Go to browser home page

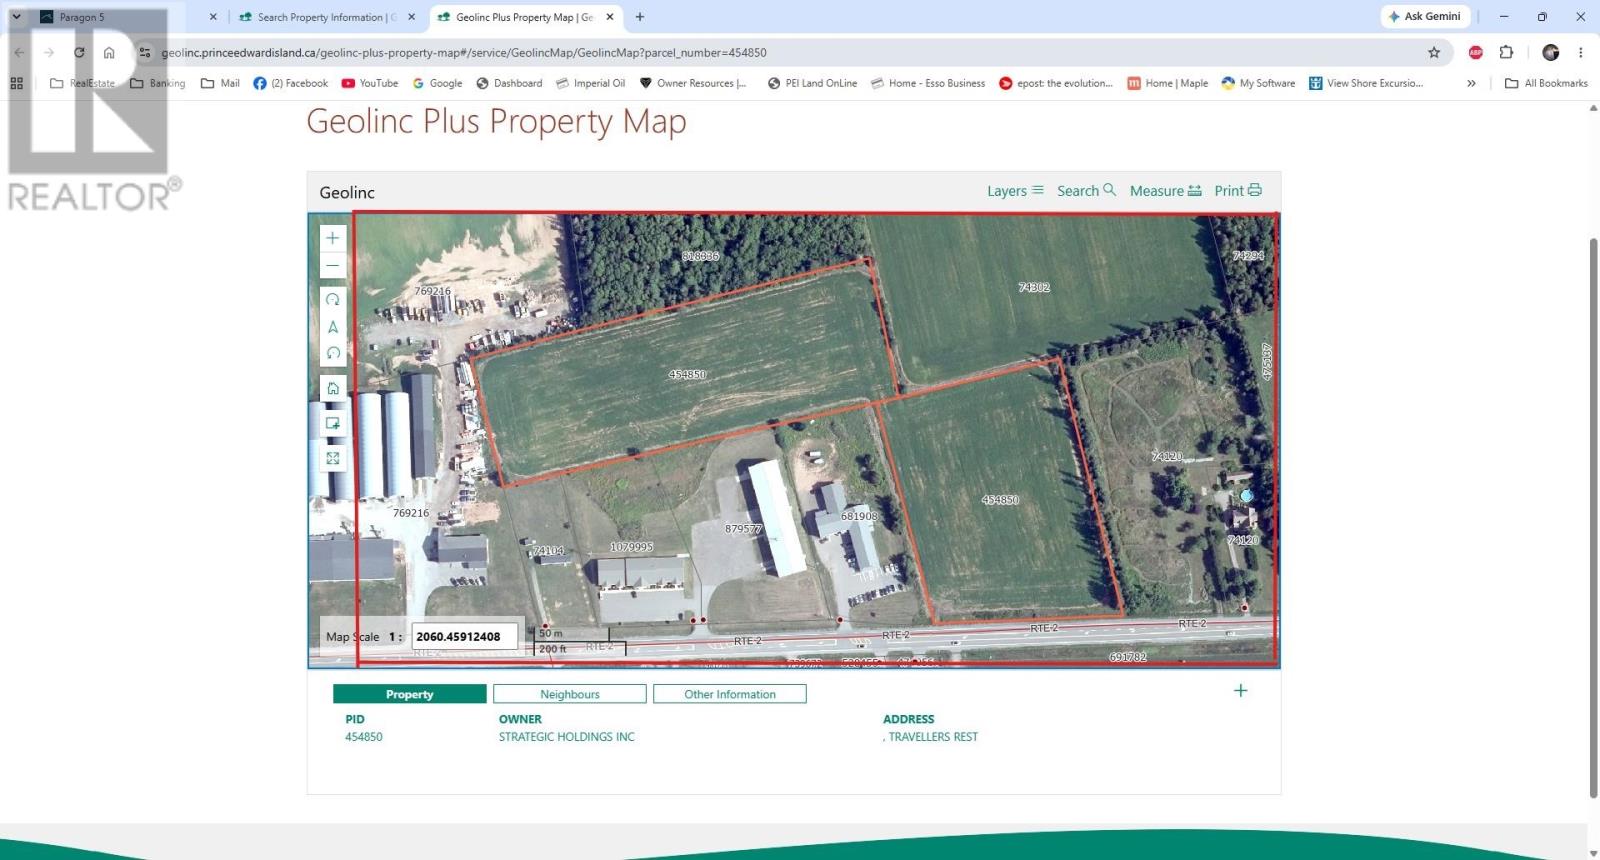(109, 52)
